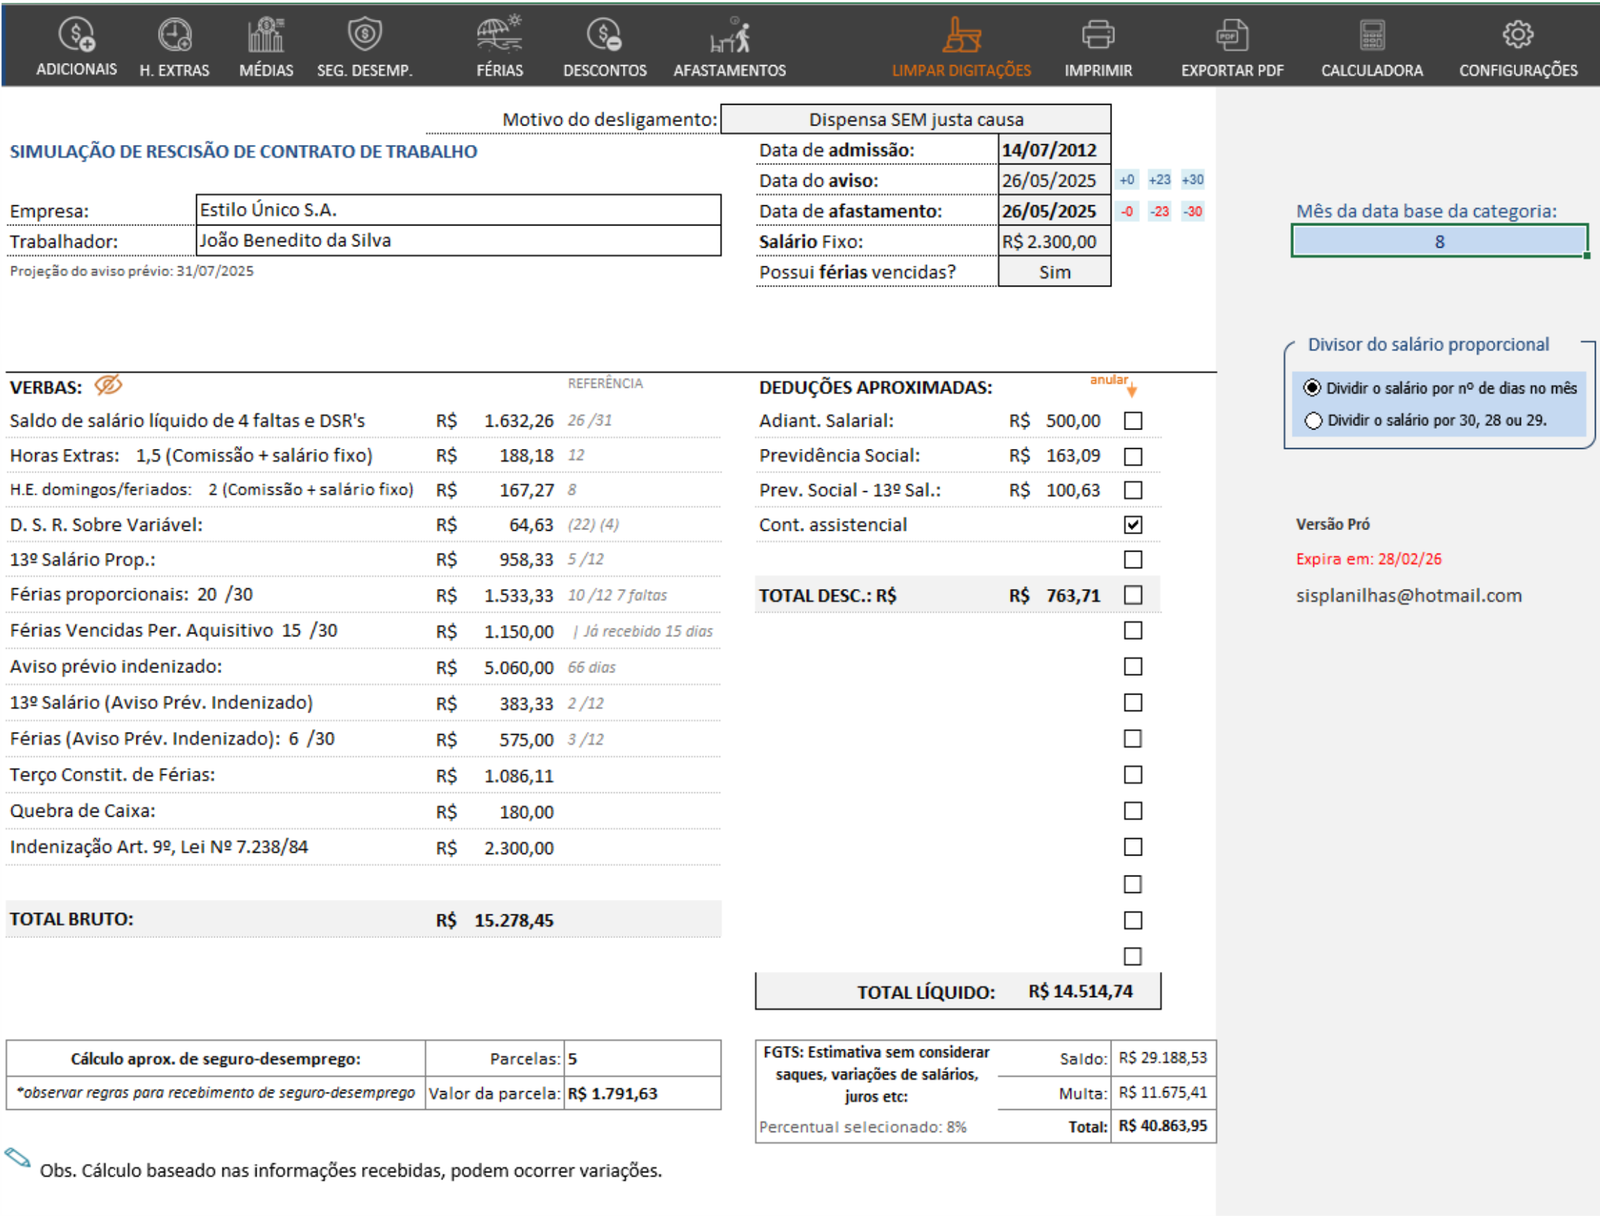Click the +30 aviso date button

click(1192, 180)
